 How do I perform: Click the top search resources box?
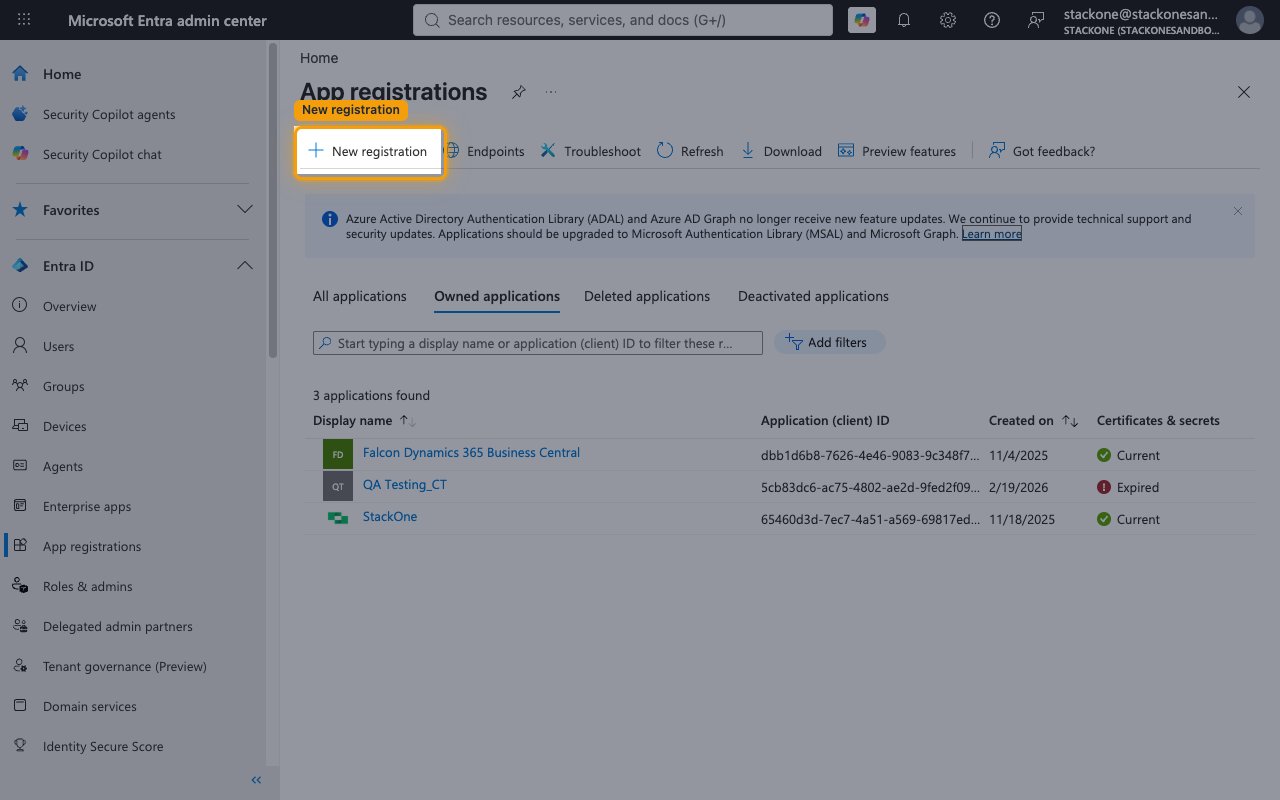point(622,20)
